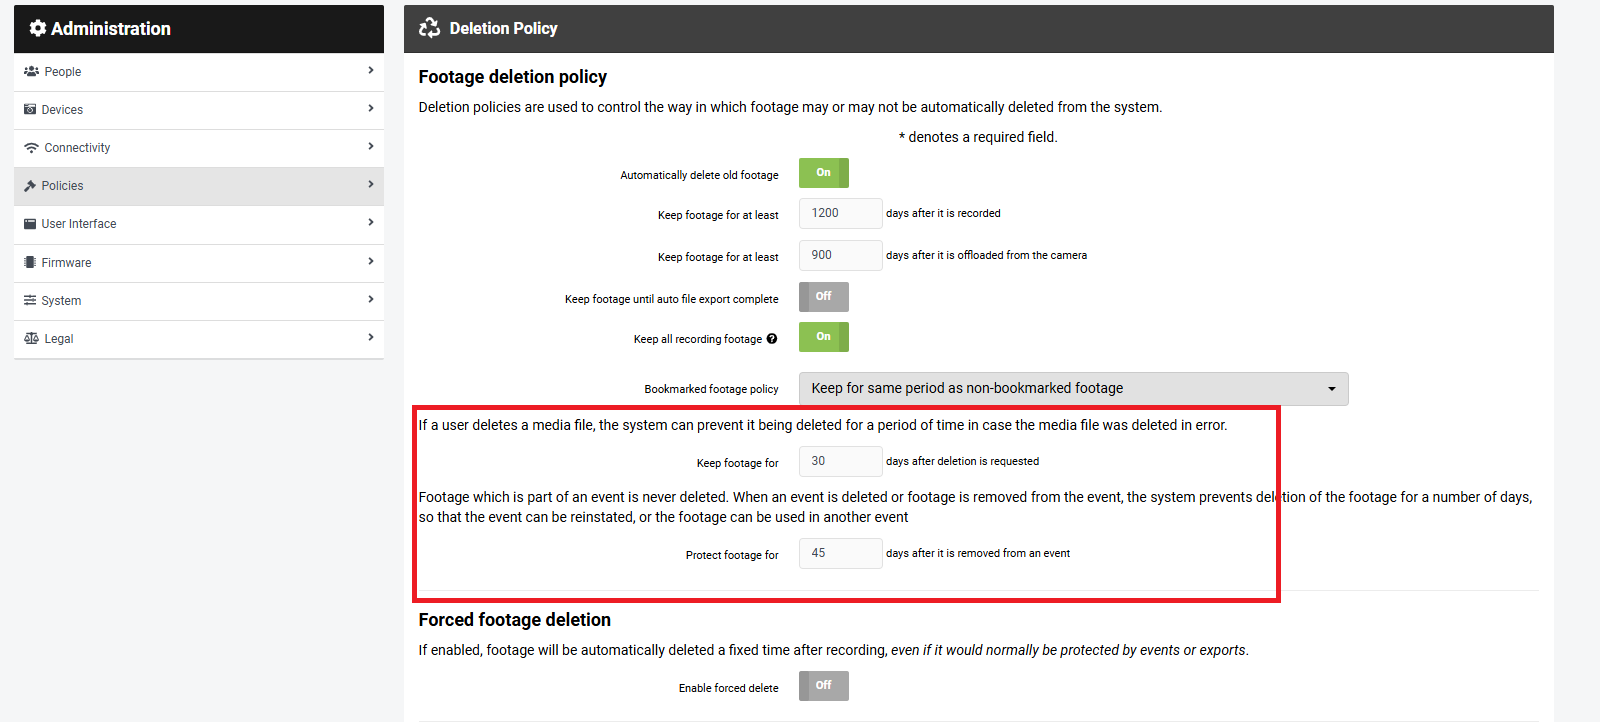Click the Firmware chip icon
The image size is (1600, 722).
coord(30,262)
